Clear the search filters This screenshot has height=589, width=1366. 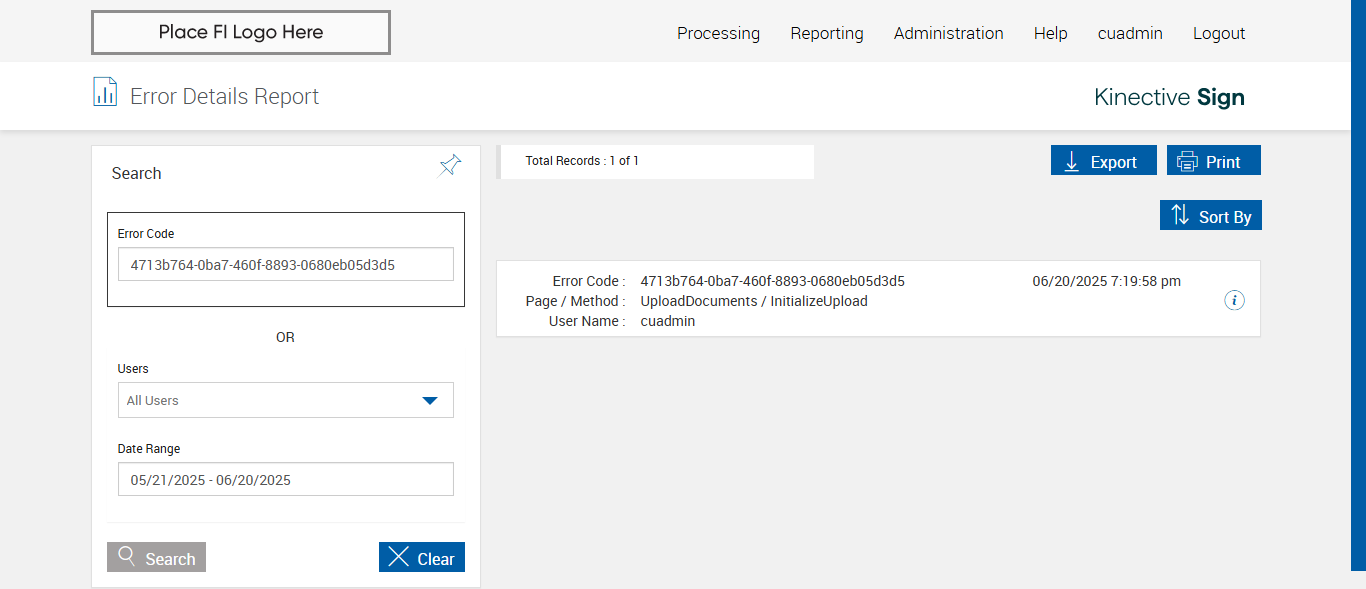coord(421,558)
